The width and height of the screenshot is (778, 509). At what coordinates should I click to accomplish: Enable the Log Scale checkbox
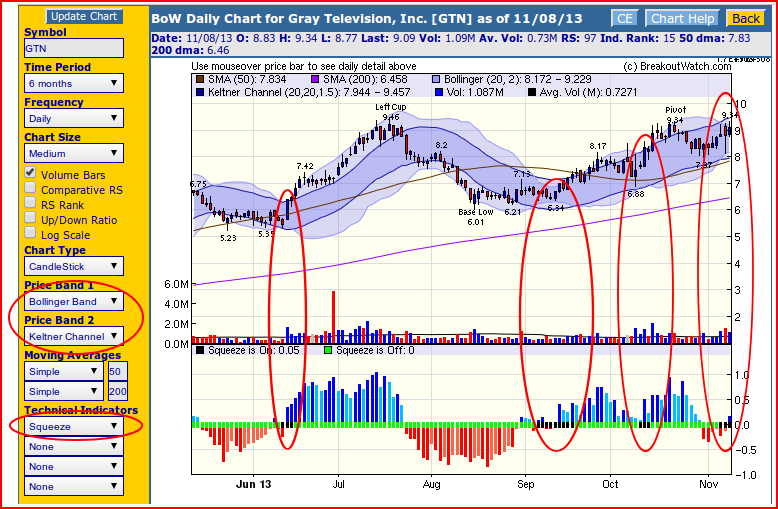click(30, 233)
